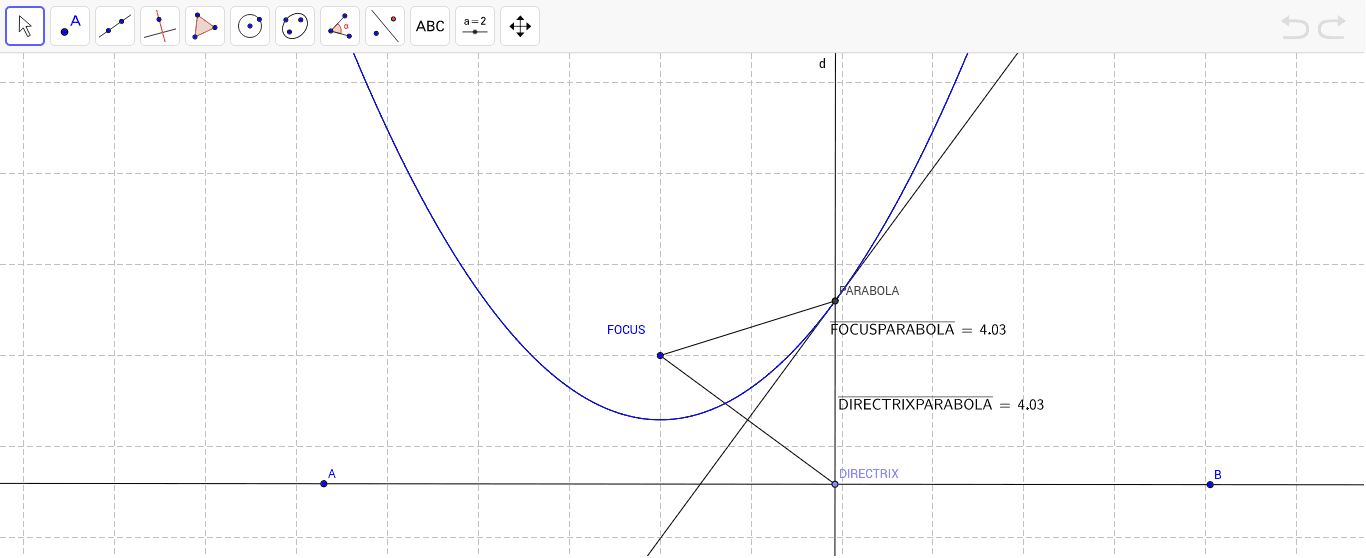
Task: Select the a=2 Slider tool
Action: [475, 26]
